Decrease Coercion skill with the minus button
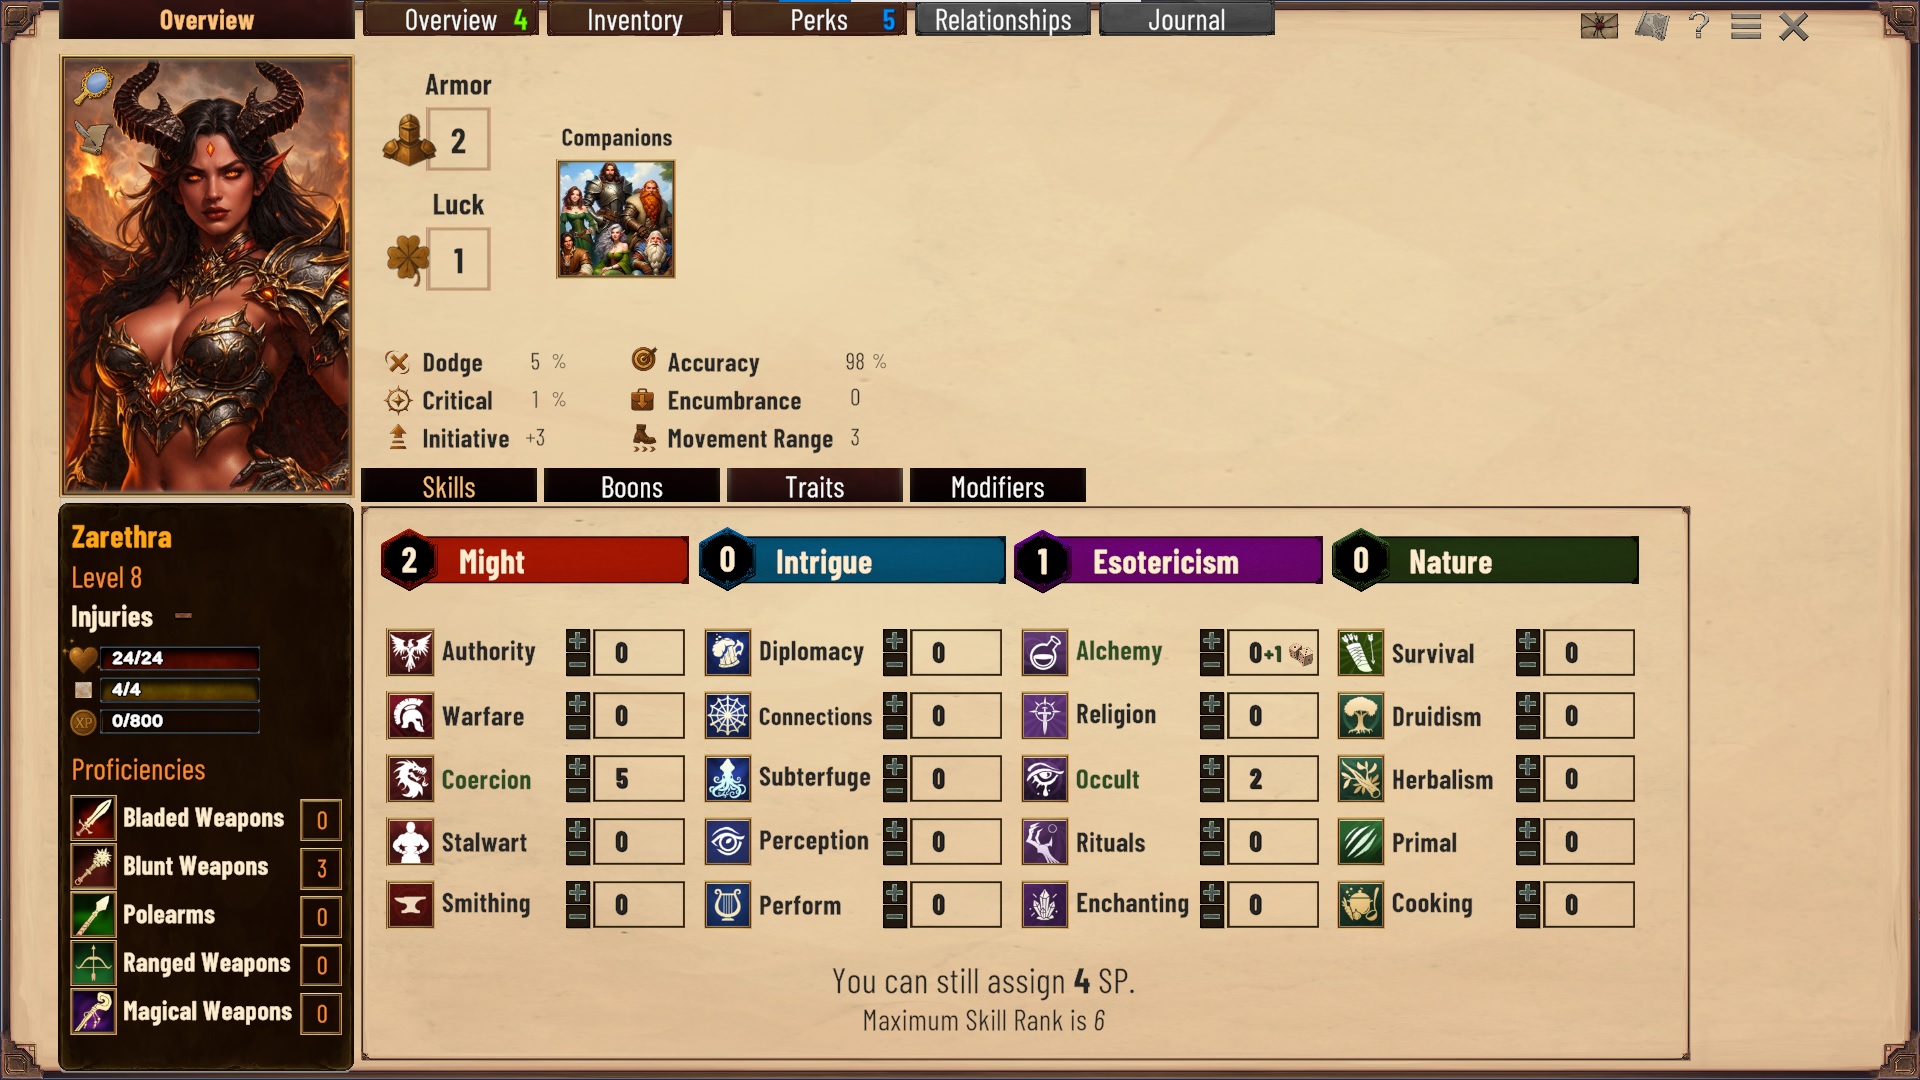 (578, 790)
